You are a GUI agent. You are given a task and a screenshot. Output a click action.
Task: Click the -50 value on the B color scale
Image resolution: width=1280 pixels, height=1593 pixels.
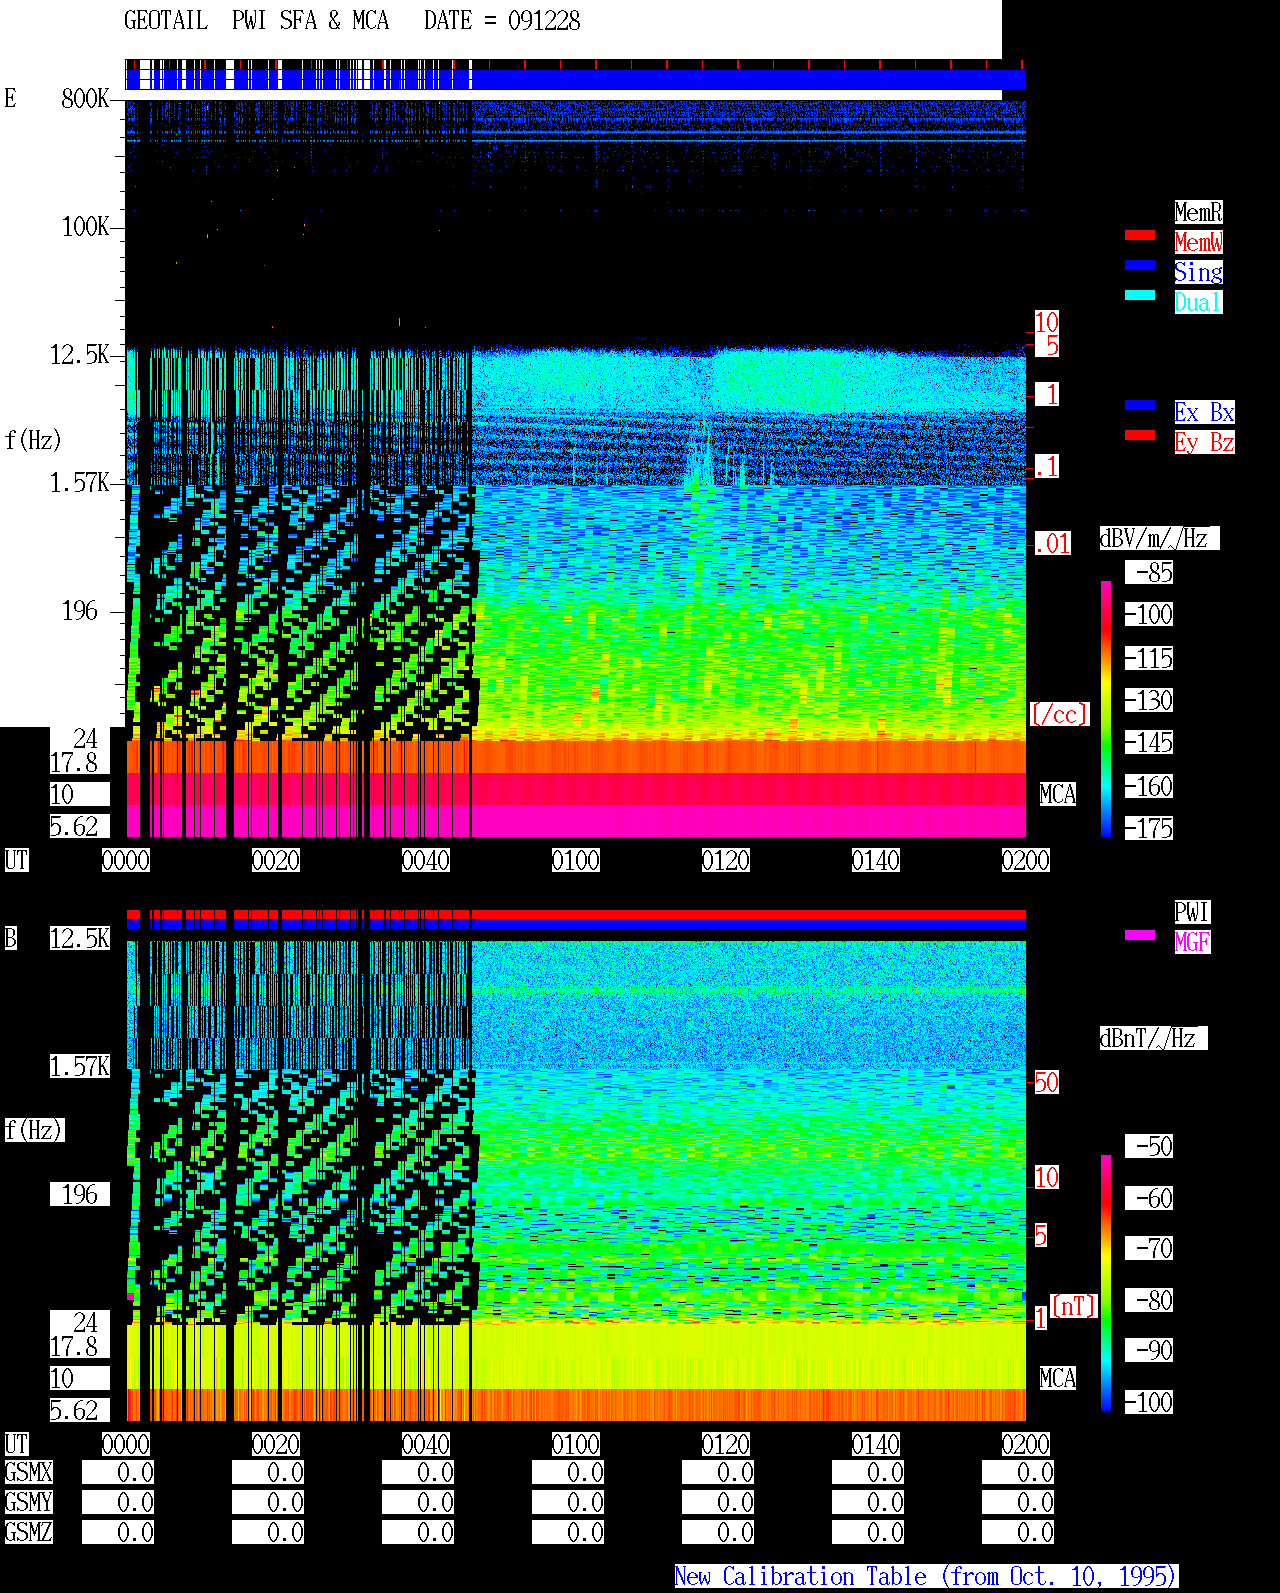click(x=1150, y=1146)
